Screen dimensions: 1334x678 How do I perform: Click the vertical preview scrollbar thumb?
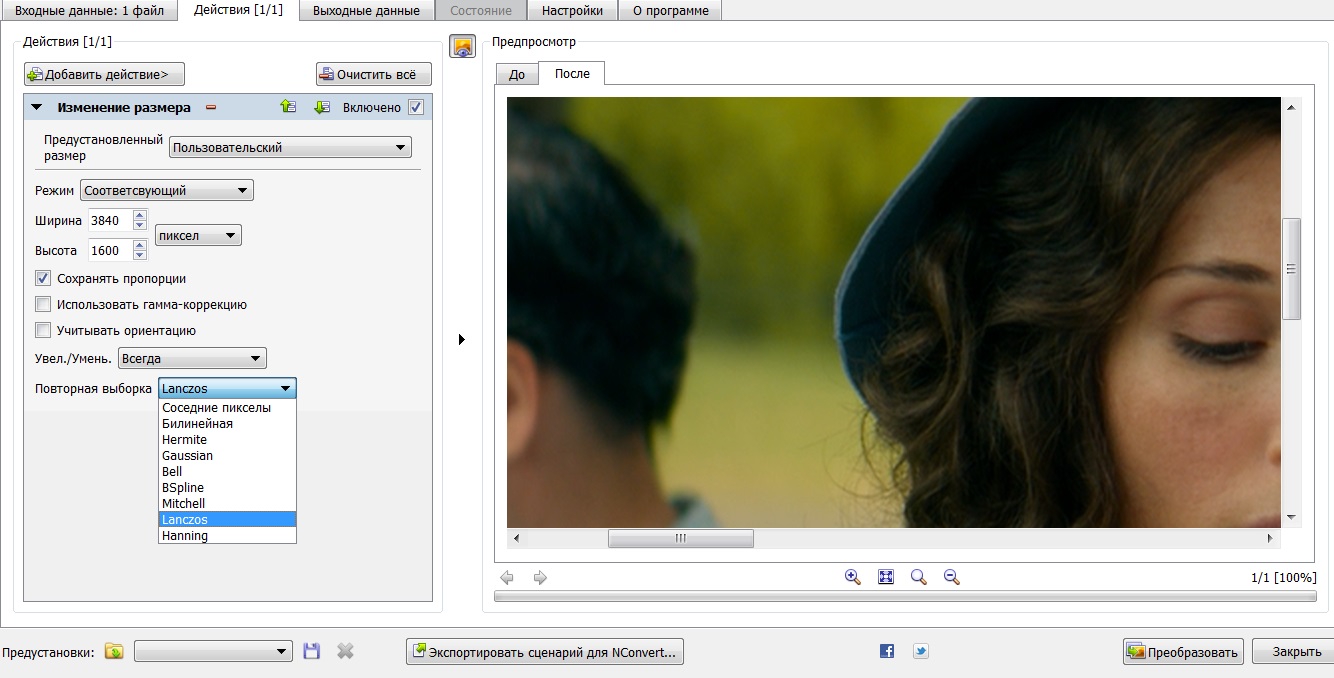tap(1291, 268)
